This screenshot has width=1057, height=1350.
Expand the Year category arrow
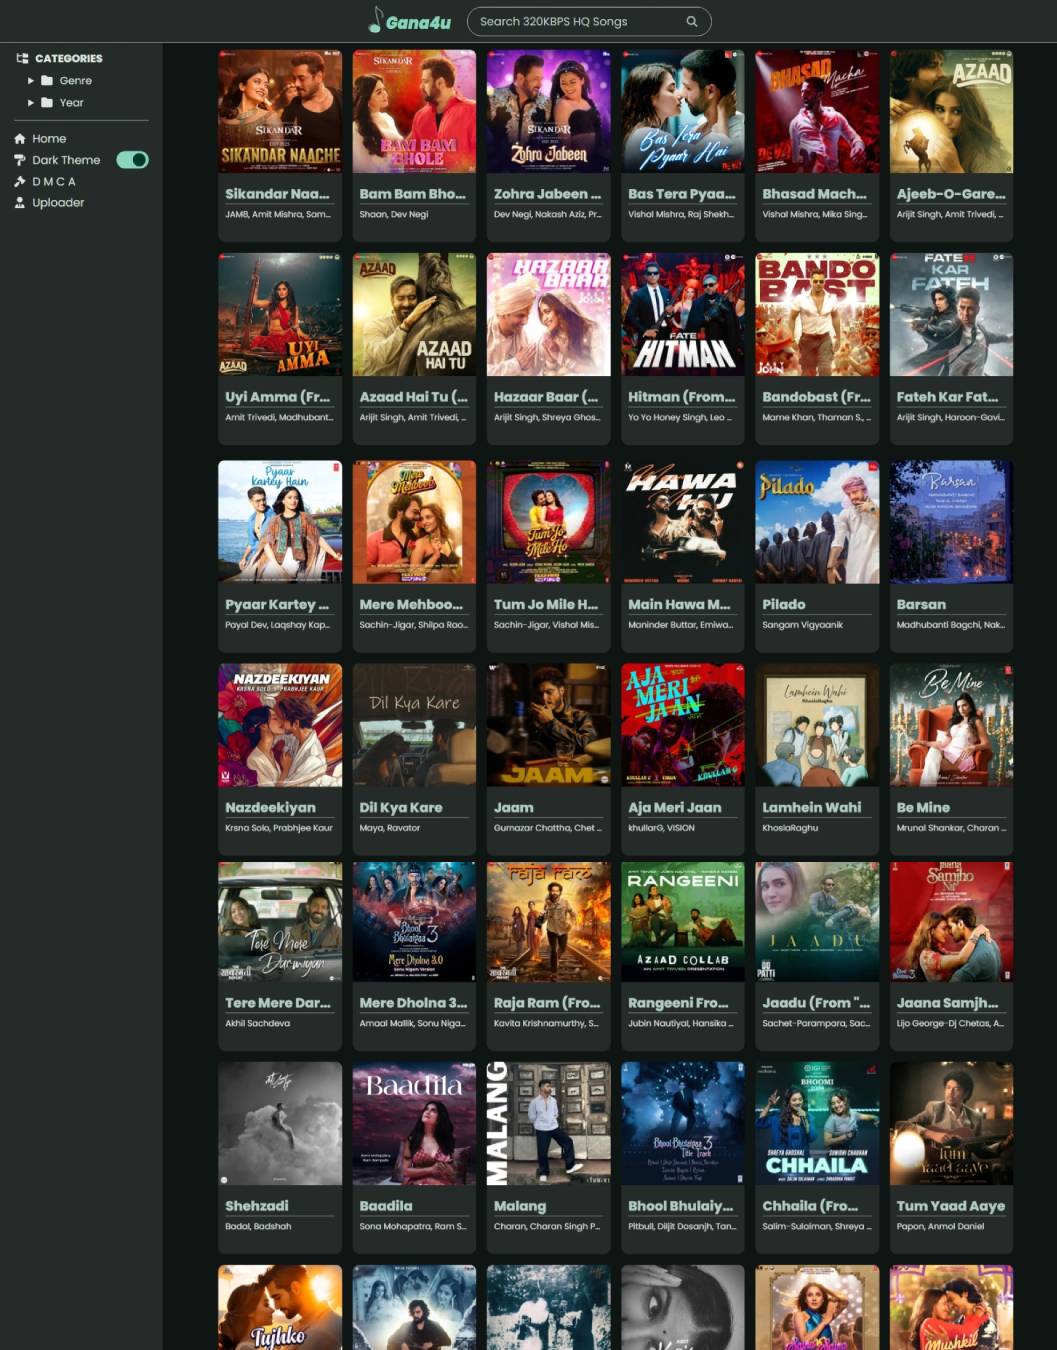pyautogui.click(x=31, y=103)
